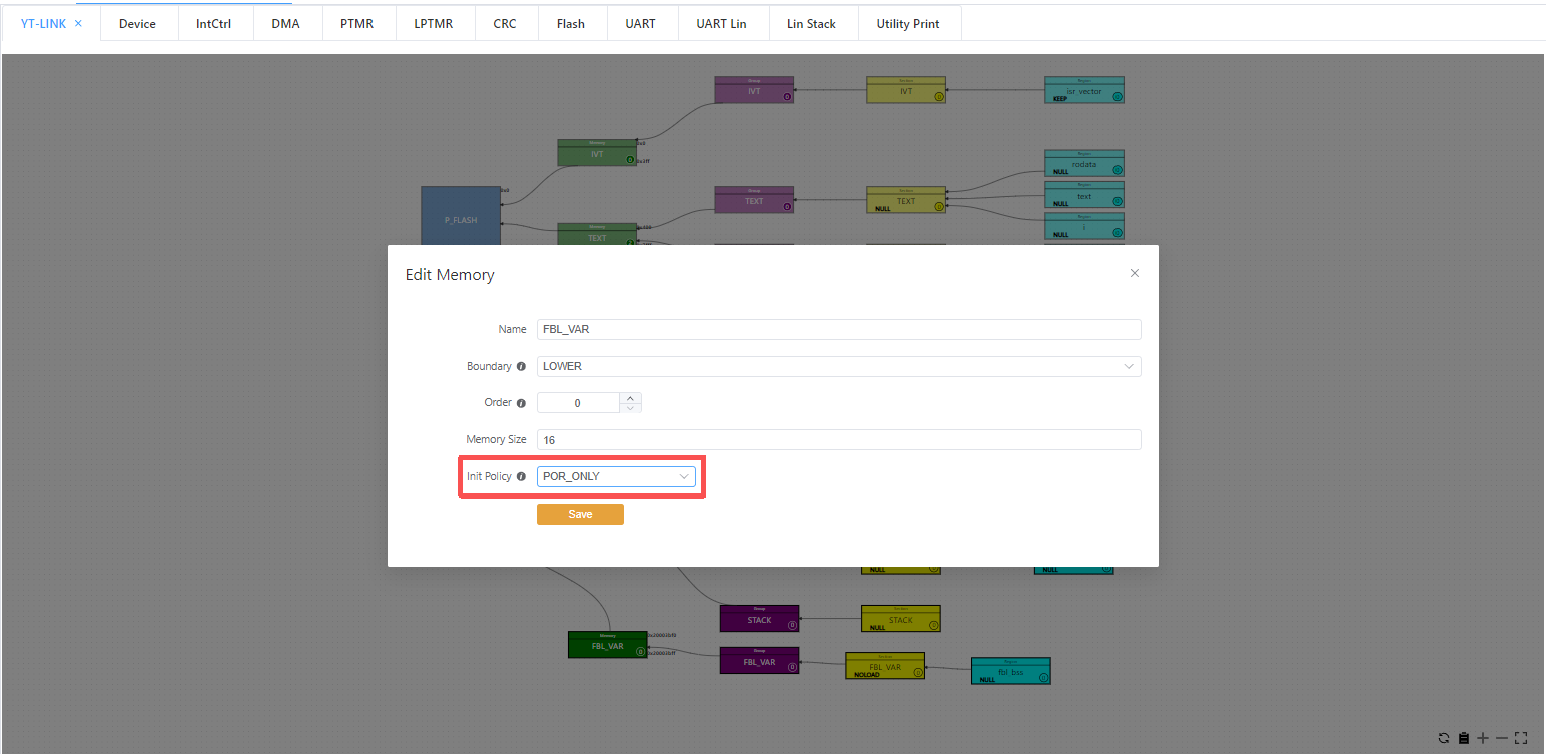Click the refresh icon in canvas toolbar

pyautogui.click(x=1444, y=738)
